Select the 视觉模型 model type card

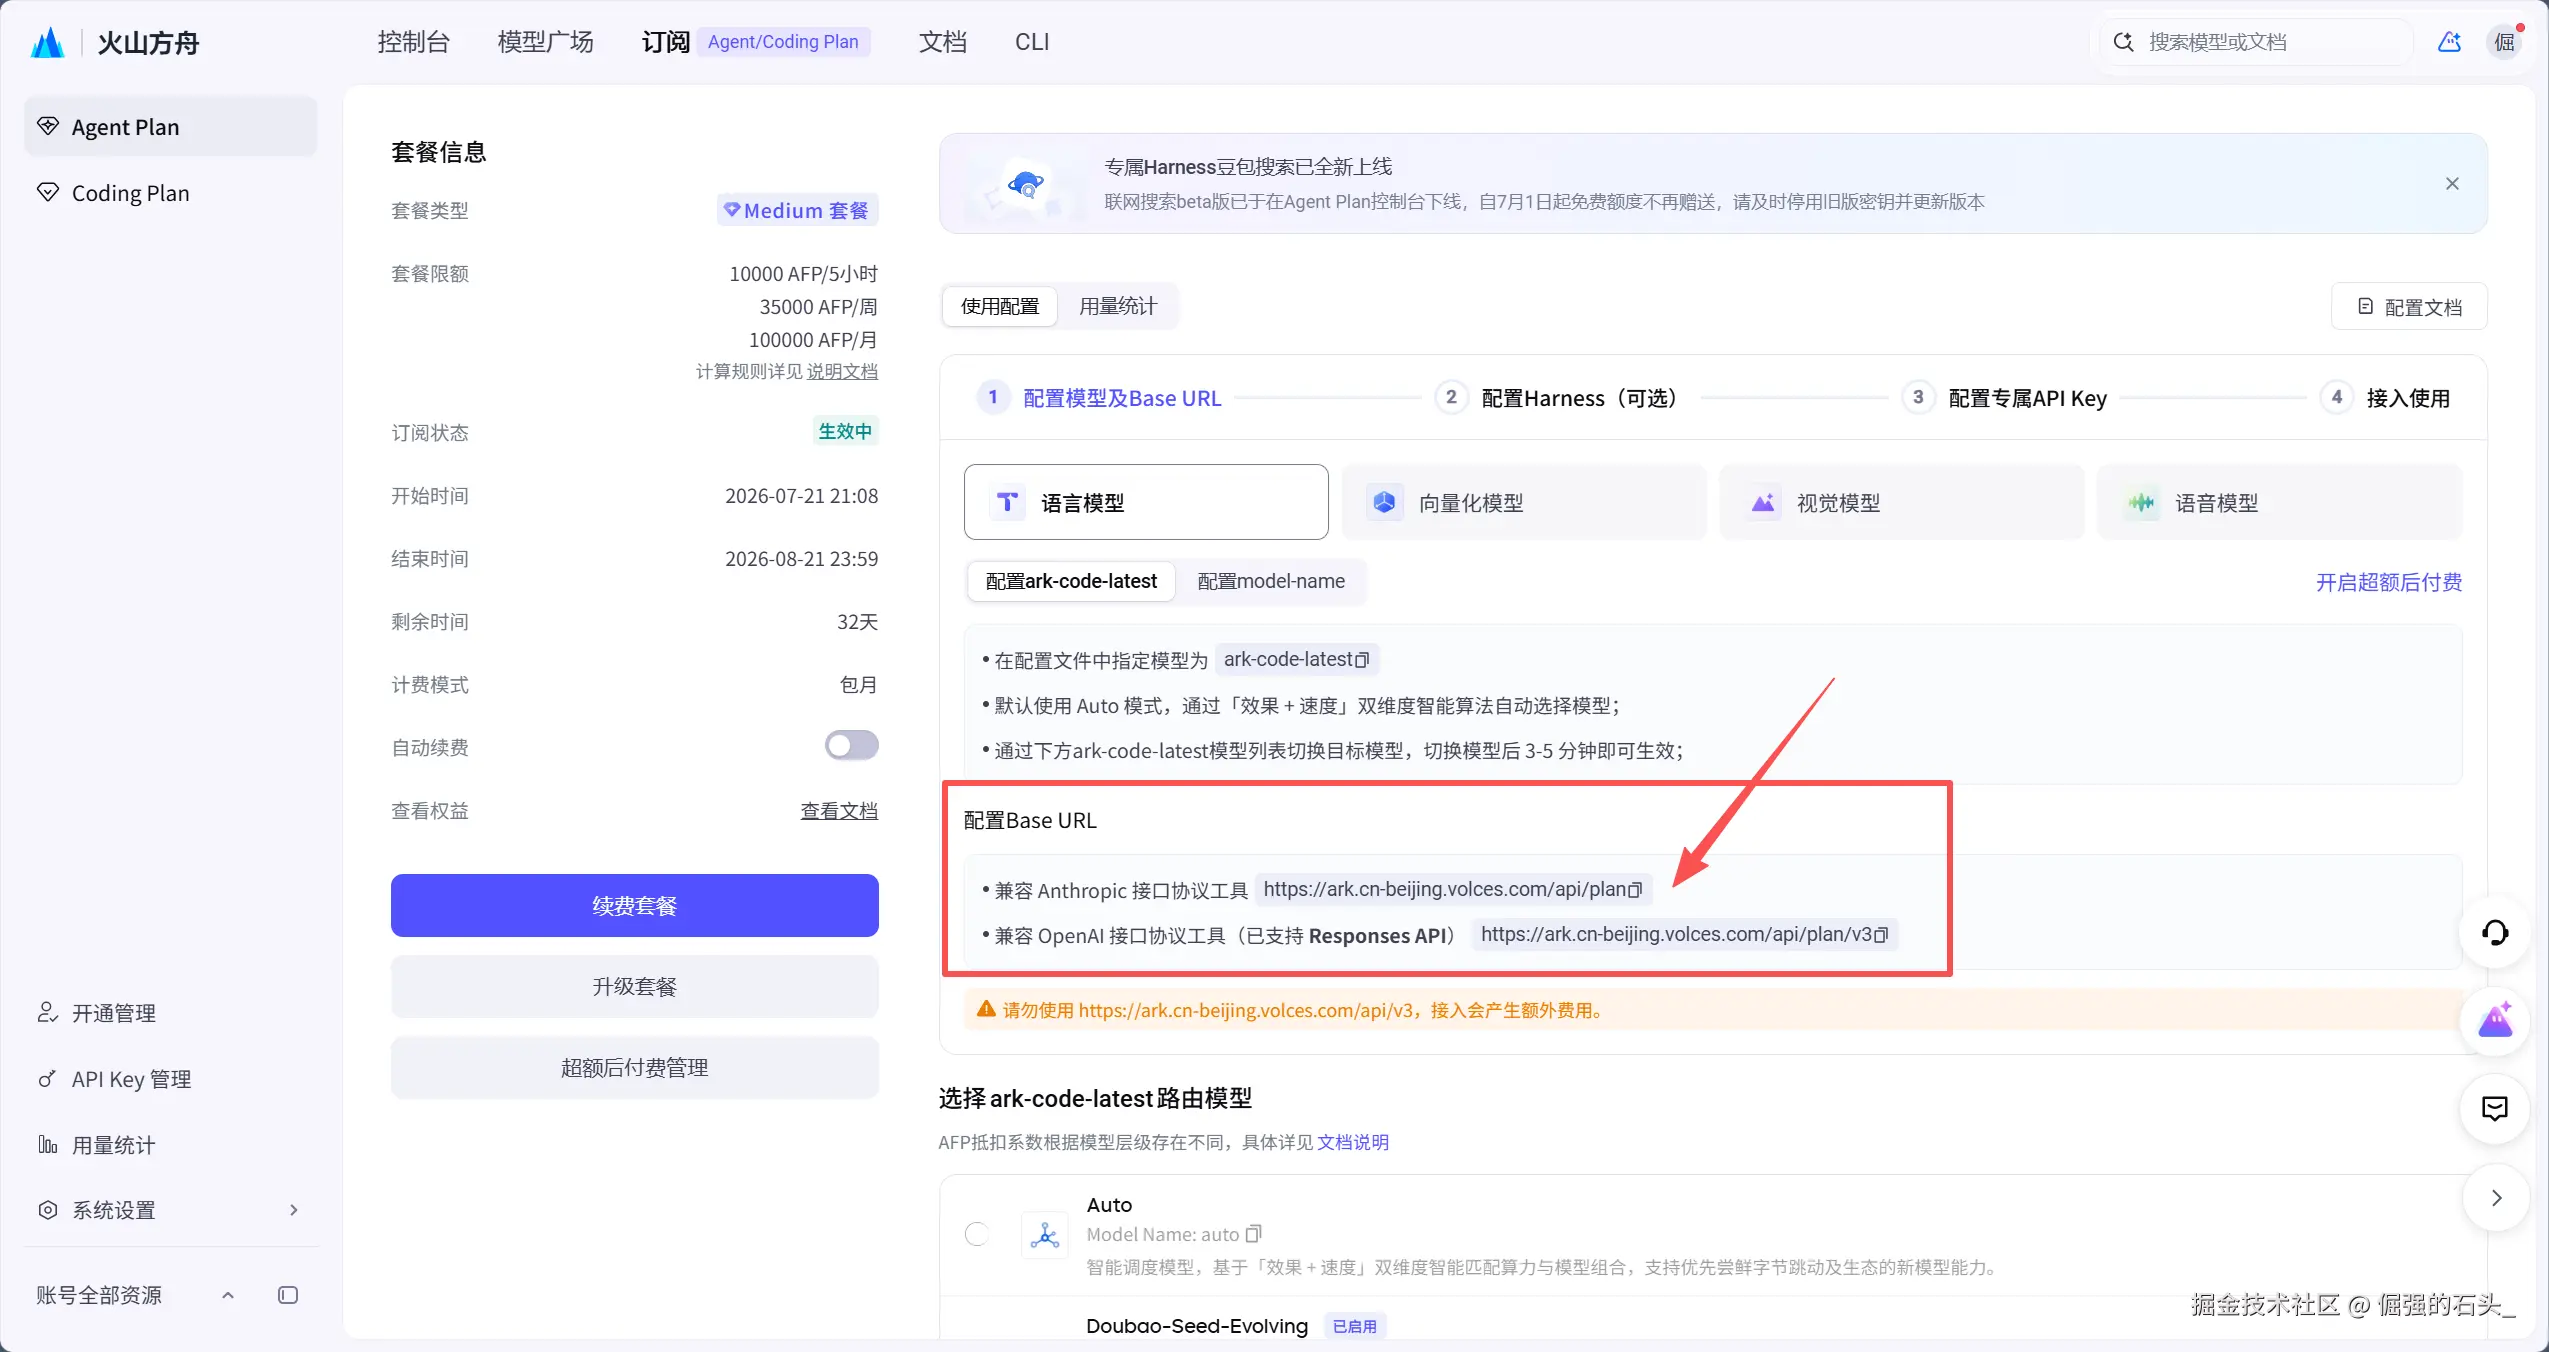tap(1902, 502)
